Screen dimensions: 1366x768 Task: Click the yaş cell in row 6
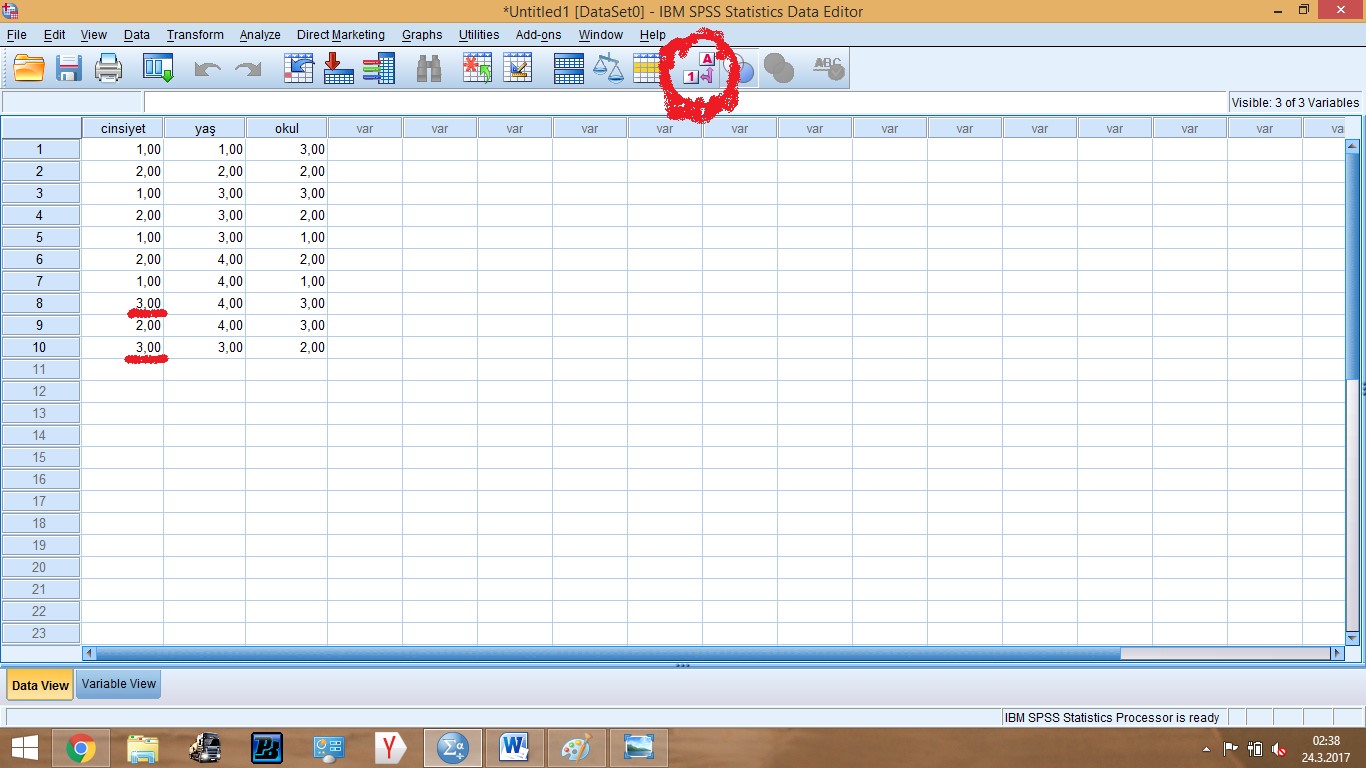coord(205,259)
